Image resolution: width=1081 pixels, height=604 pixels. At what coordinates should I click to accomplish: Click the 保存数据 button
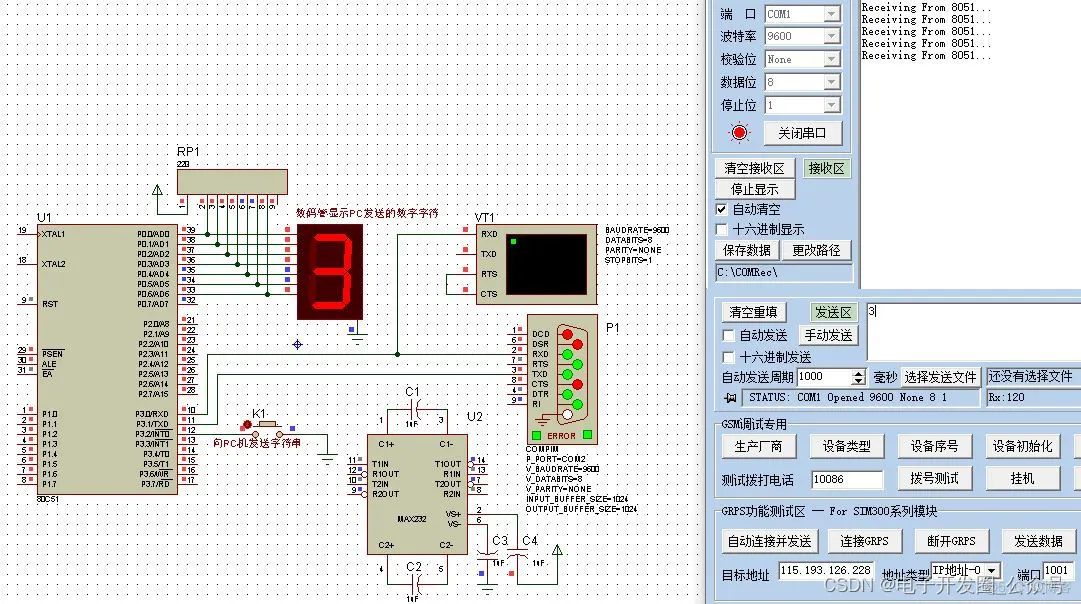[747, 250]
